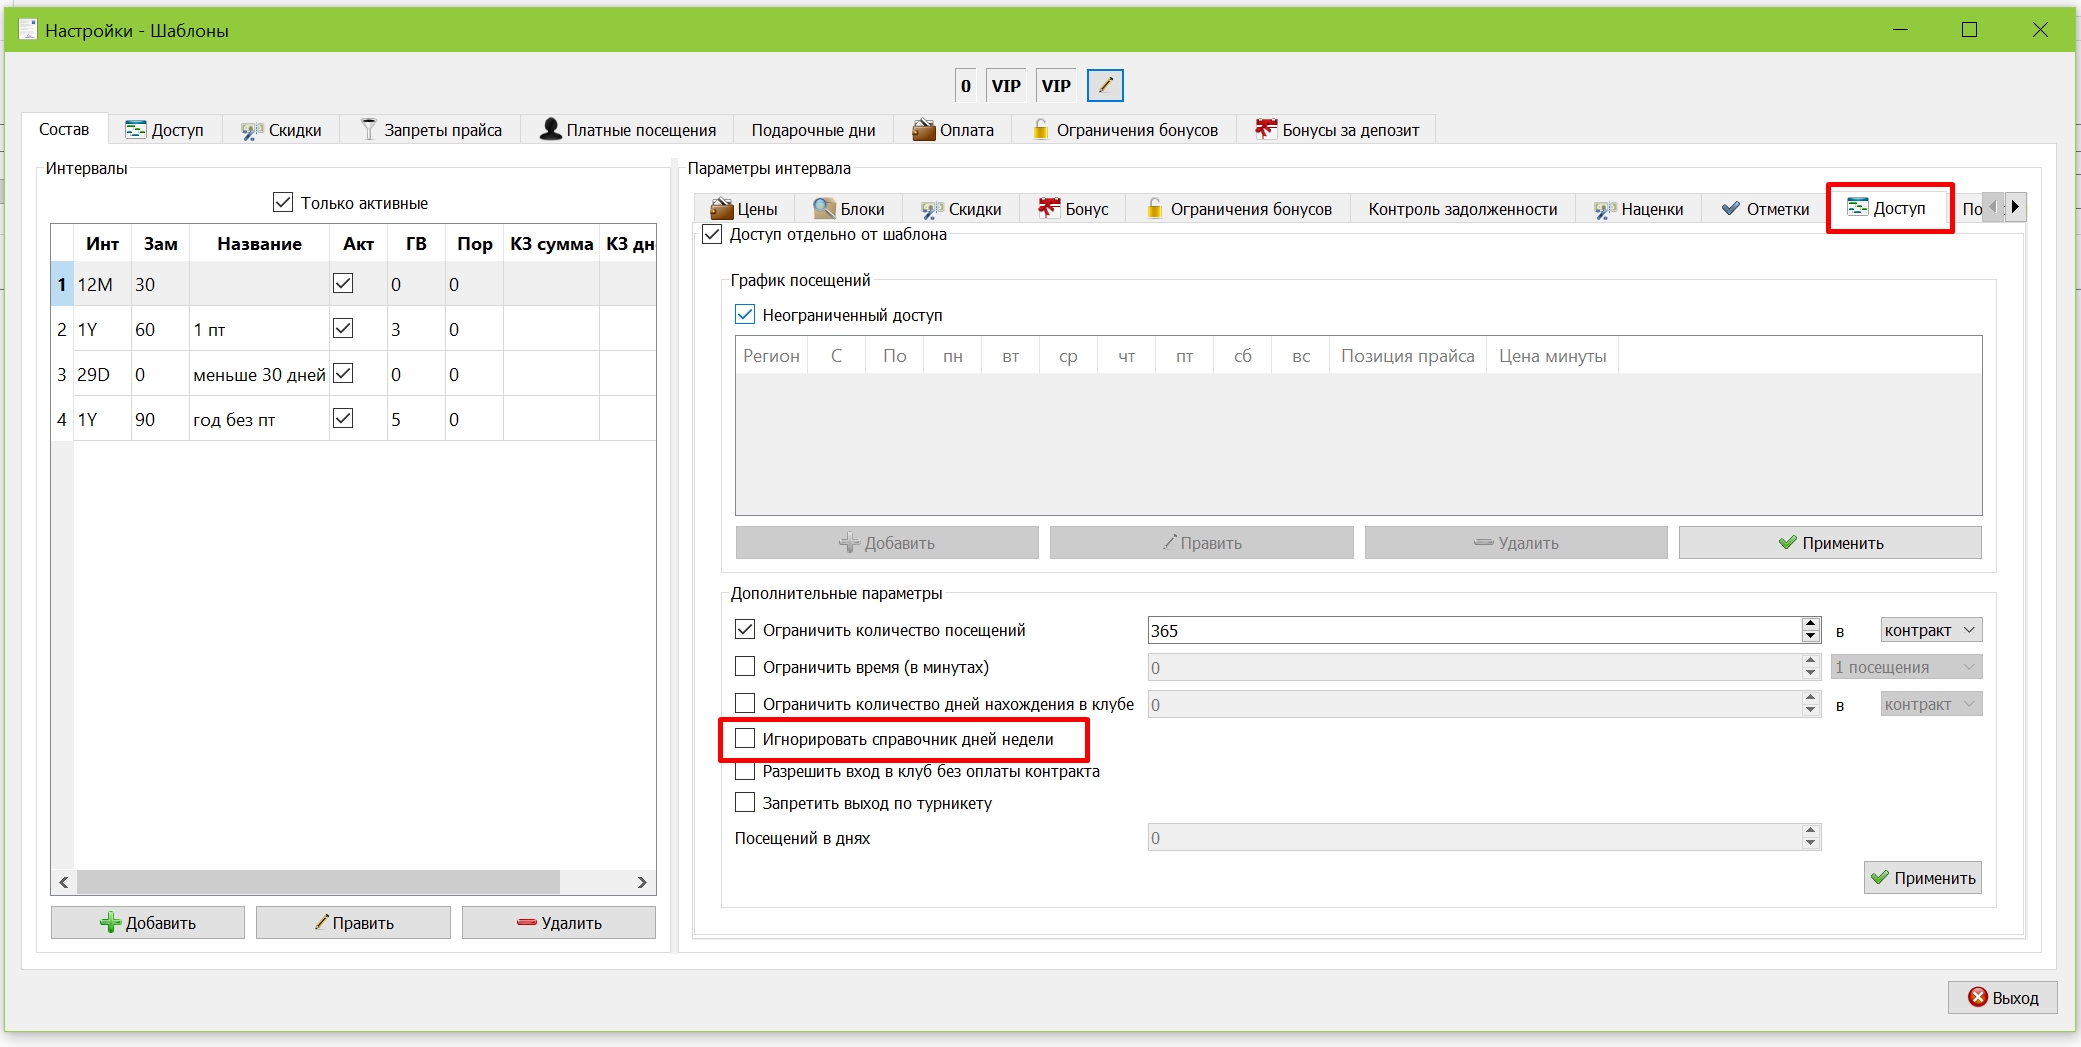Open the Цены tab with briefcase icon
This screenshot has width=2081, height=1047.
744,209
